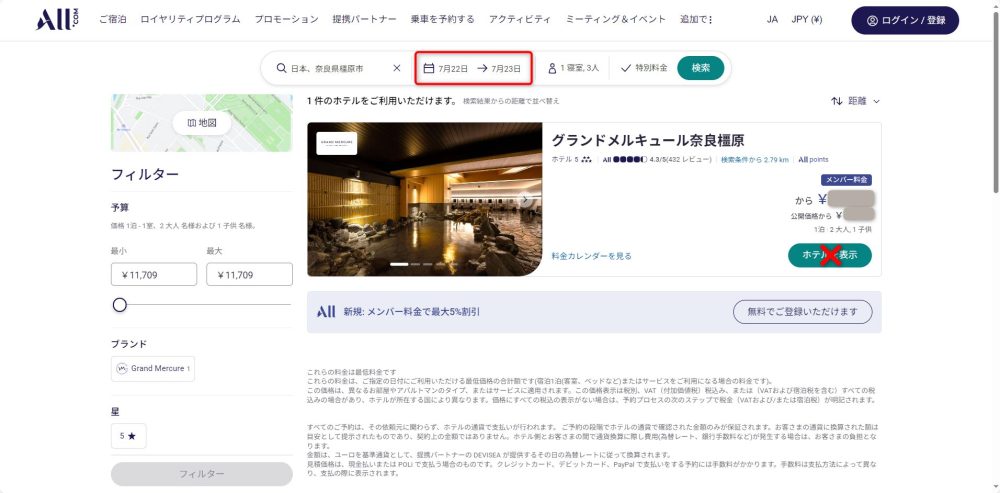Screen dimensions: 1000x493
Task: Click the 最小 price input field
Action: click(154, 274)
